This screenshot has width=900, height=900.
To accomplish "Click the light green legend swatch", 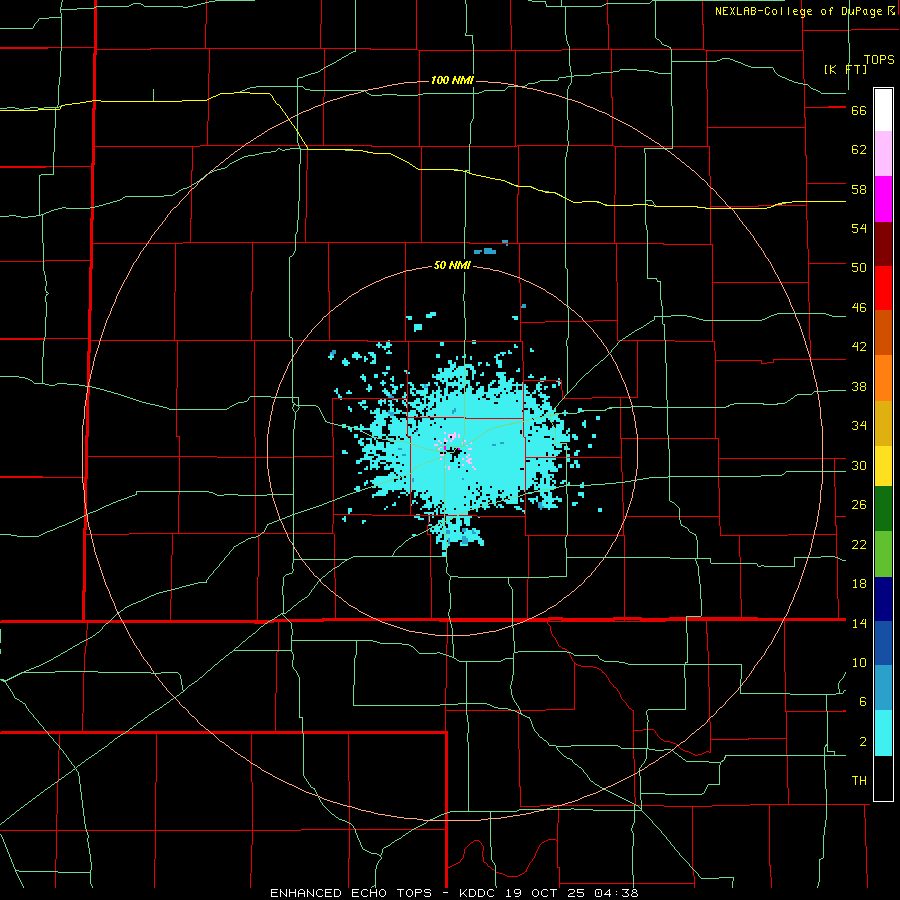I will pos(883,554).
